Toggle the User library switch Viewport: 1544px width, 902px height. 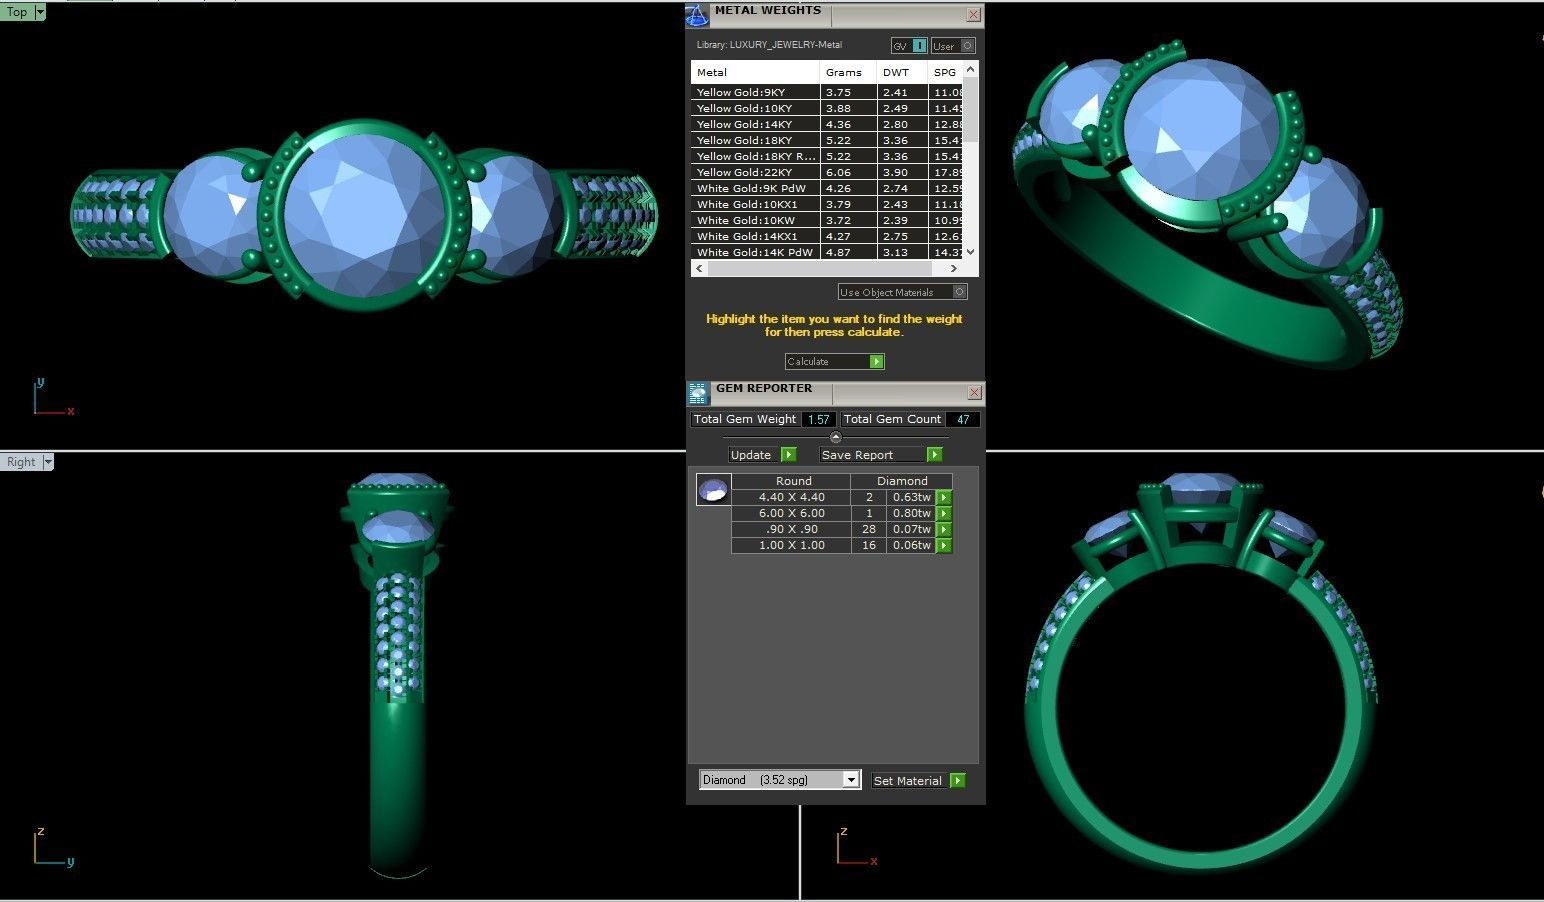pyautogui.click(x=953, y=46)
